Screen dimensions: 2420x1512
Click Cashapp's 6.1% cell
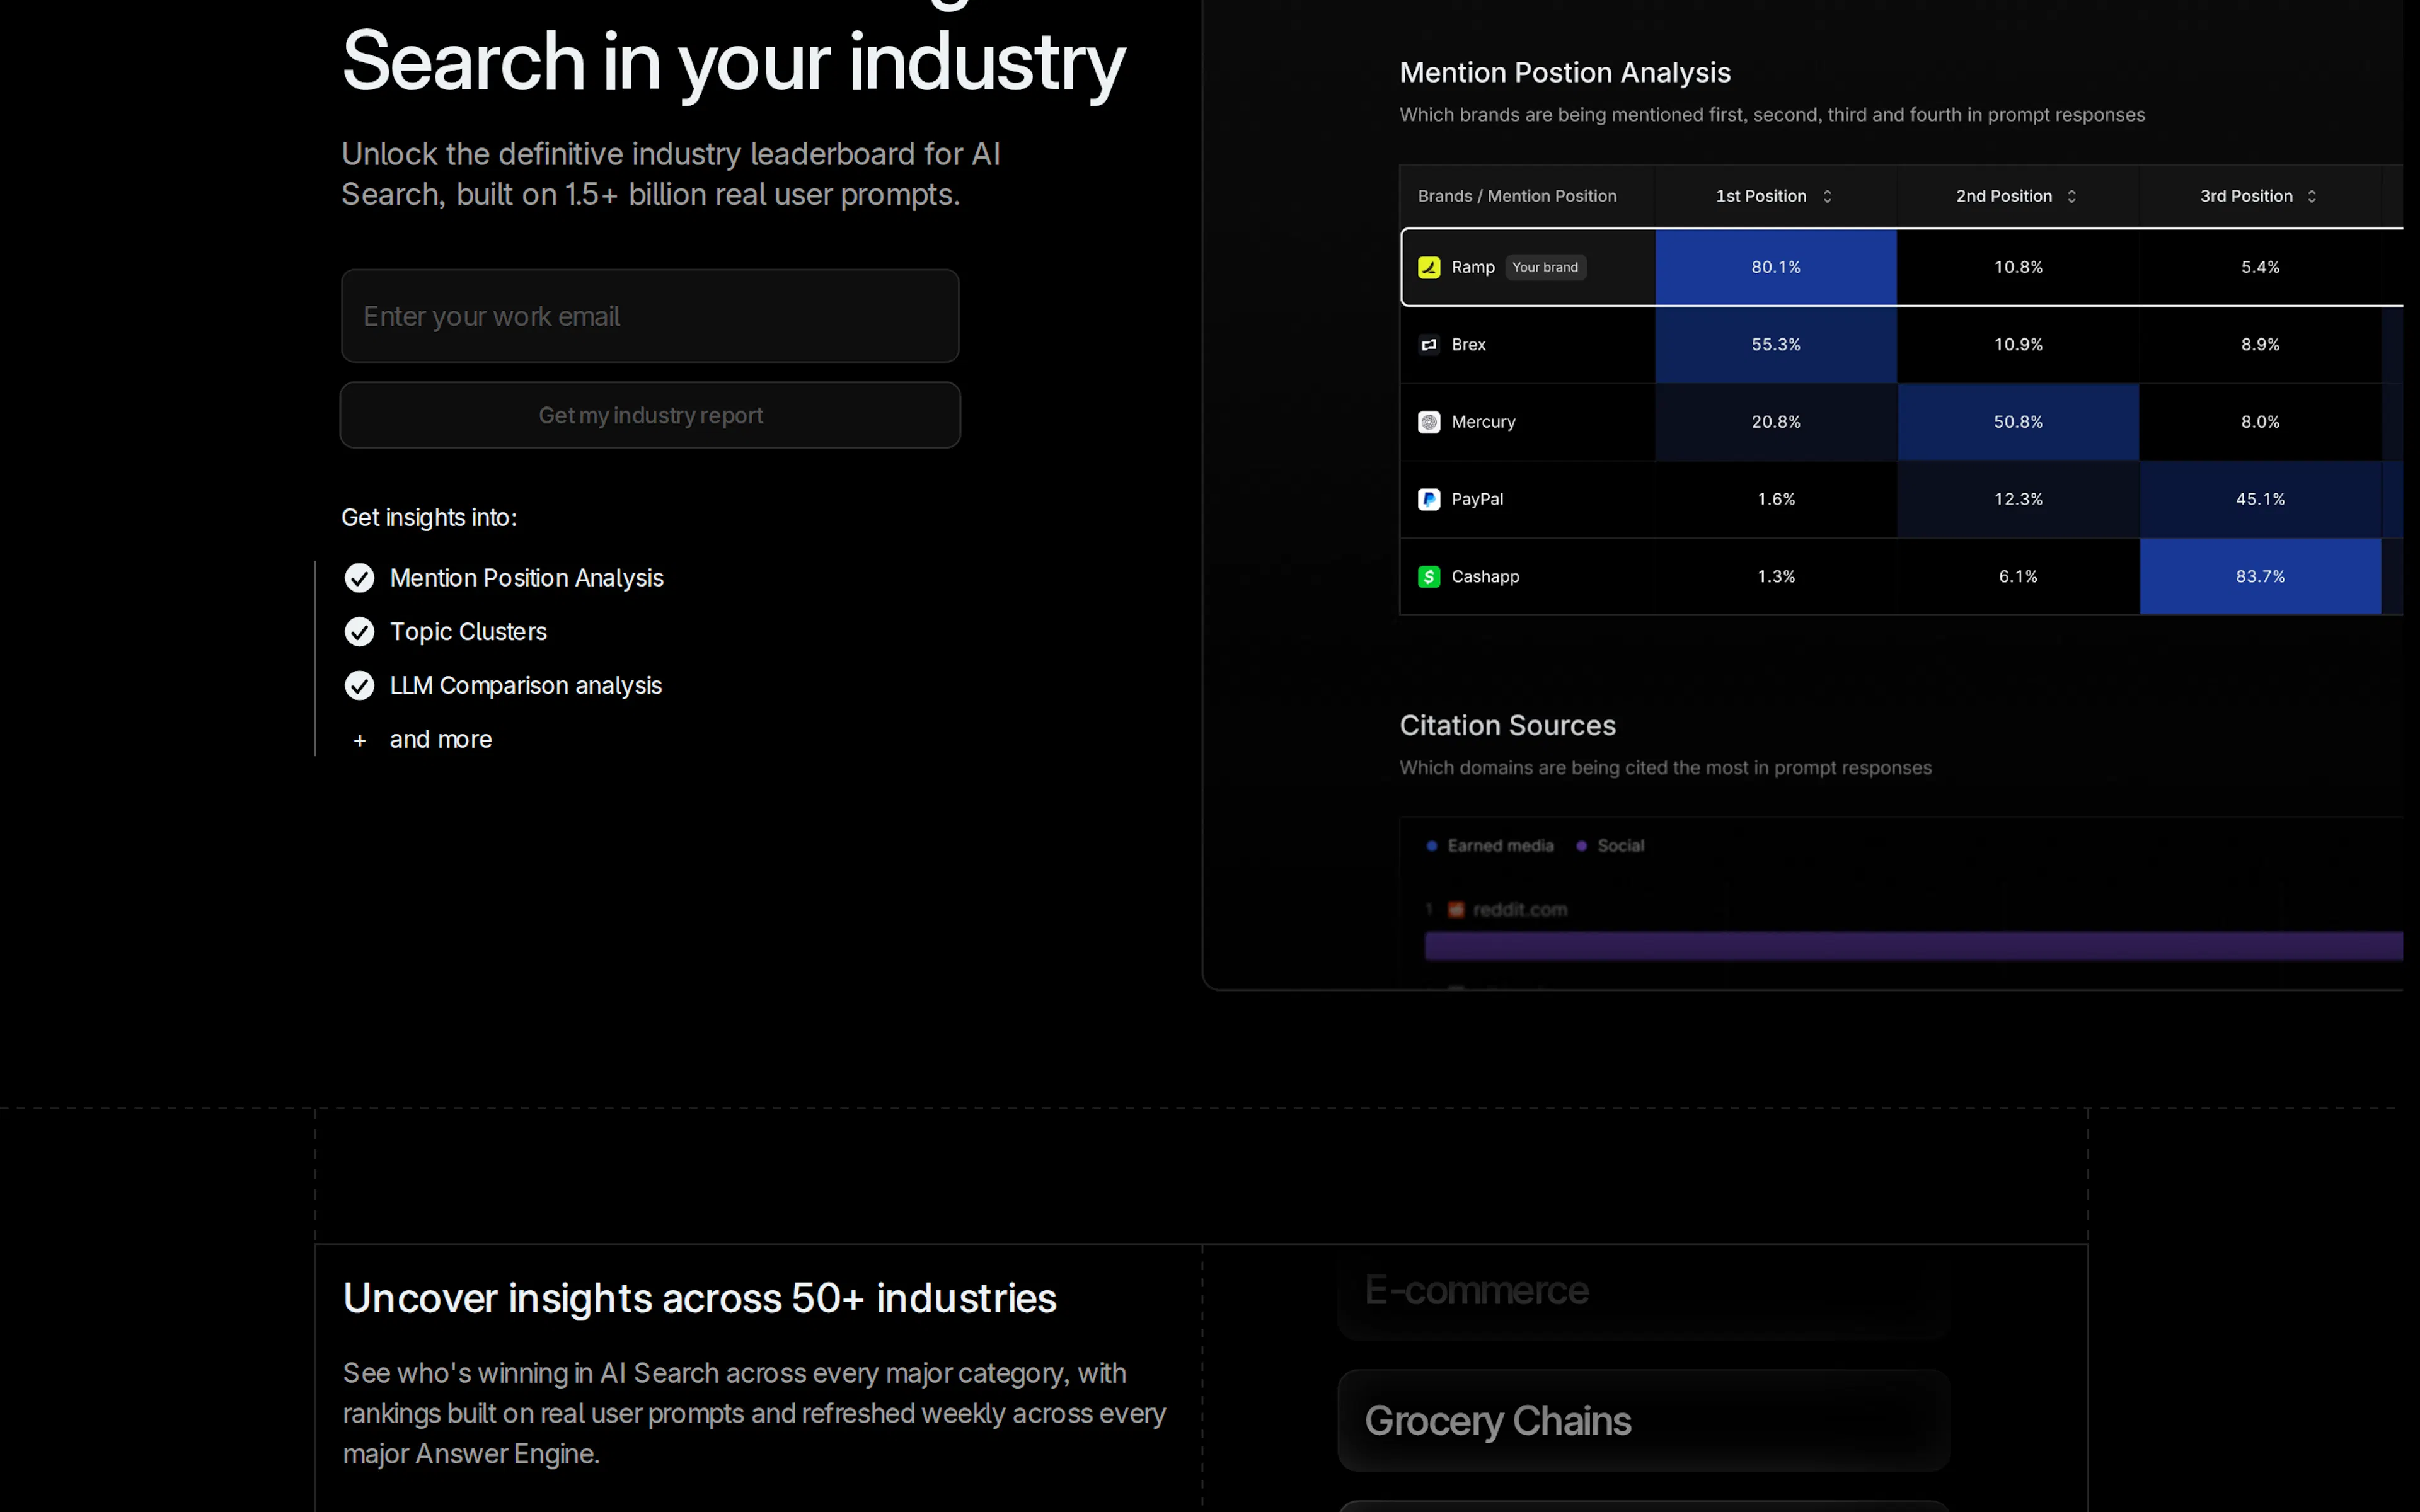coord(2018,576)
